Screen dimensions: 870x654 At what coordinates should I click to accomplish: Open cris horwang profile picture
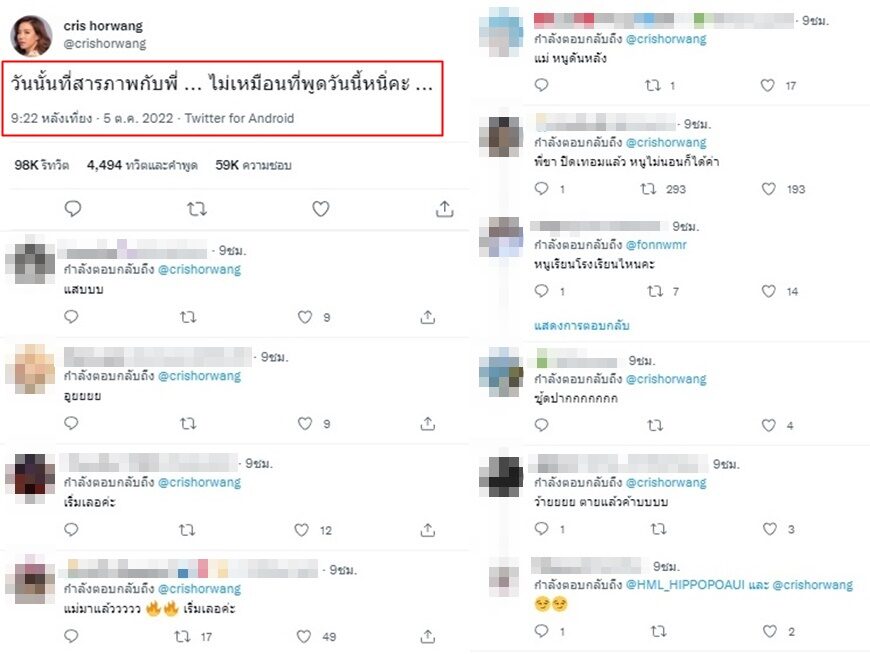[31, 36]
